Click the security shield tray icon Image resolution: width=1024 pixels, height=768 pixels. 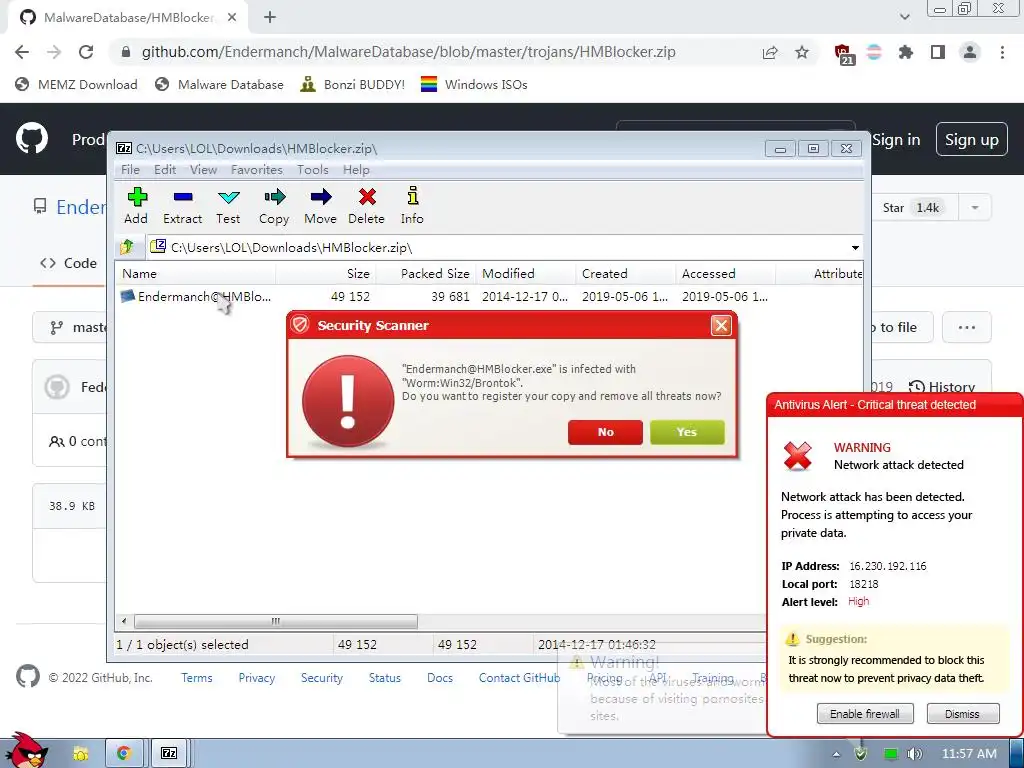[861, 754]
